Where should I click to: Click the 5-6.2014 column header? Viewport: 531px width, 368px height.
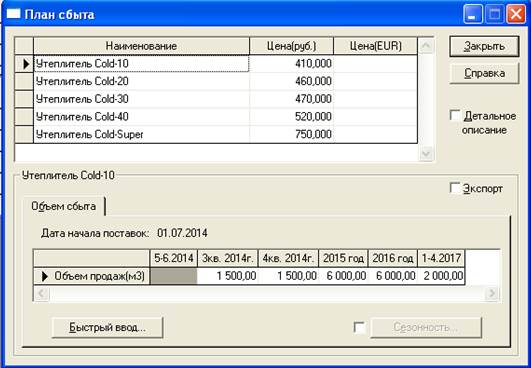click(174, 258)
